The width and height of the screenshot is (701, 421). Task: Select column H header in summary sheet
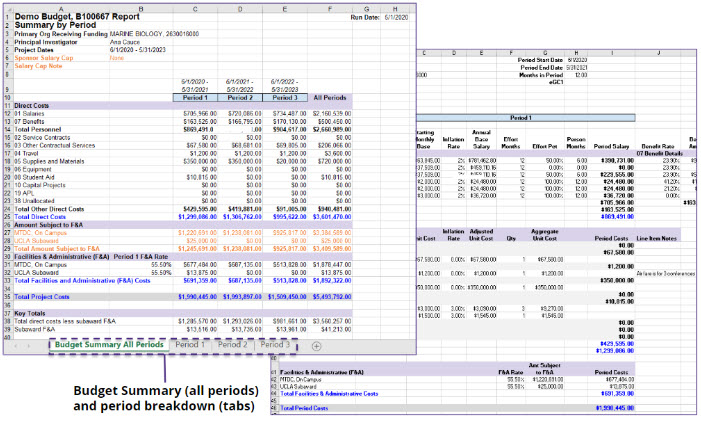tap(395, 9)
